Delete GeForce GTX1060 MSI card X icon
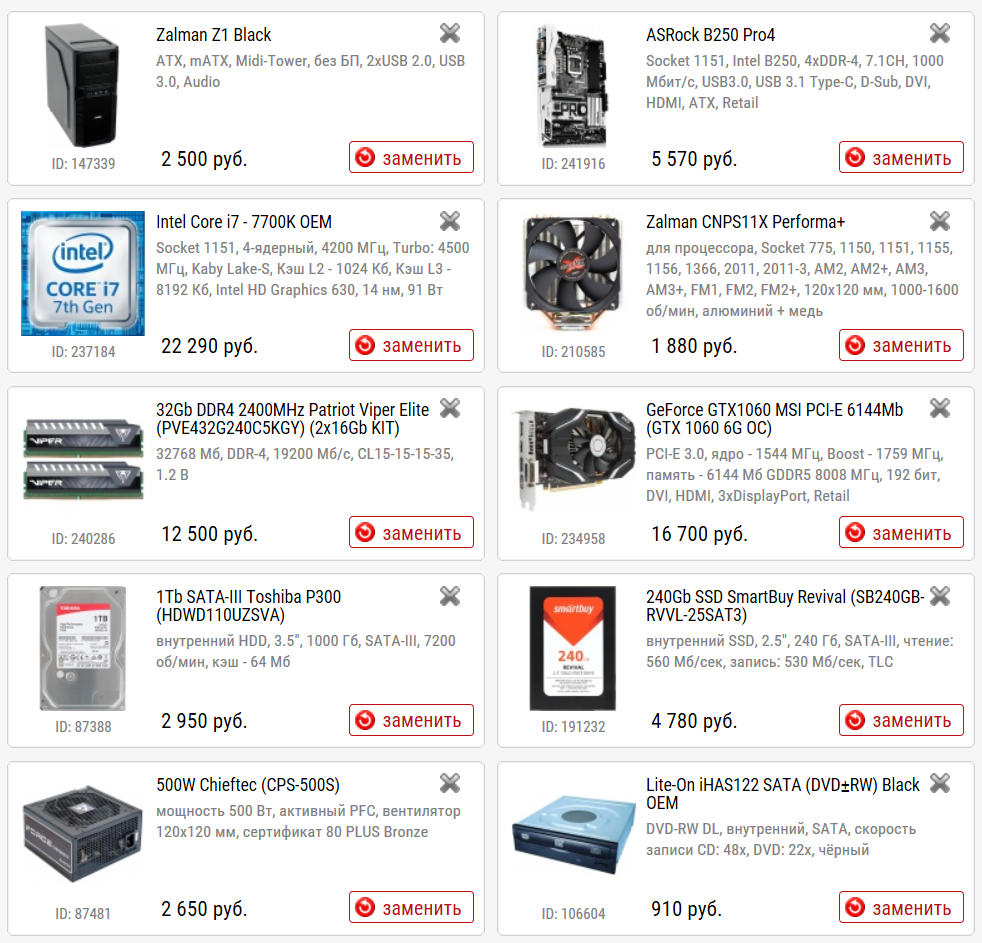 (939, 408)
